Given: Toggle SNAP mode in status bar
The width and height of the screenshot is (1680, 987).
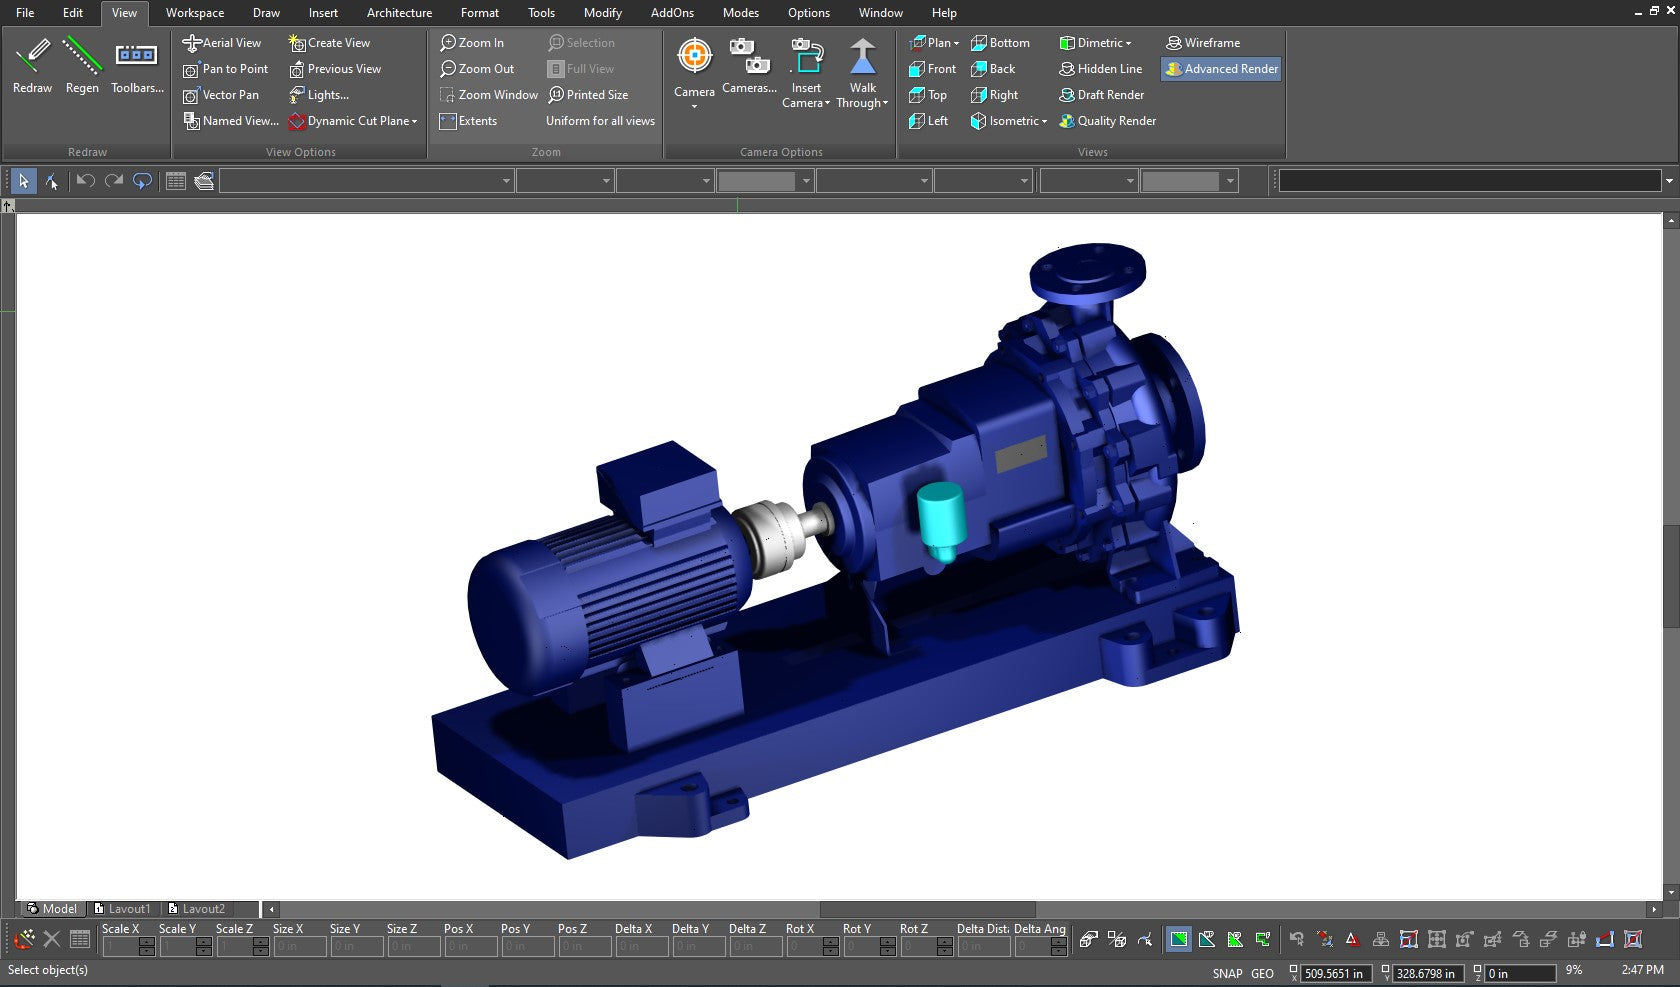Looking at the screenshot, I should tap(1227, 973).
